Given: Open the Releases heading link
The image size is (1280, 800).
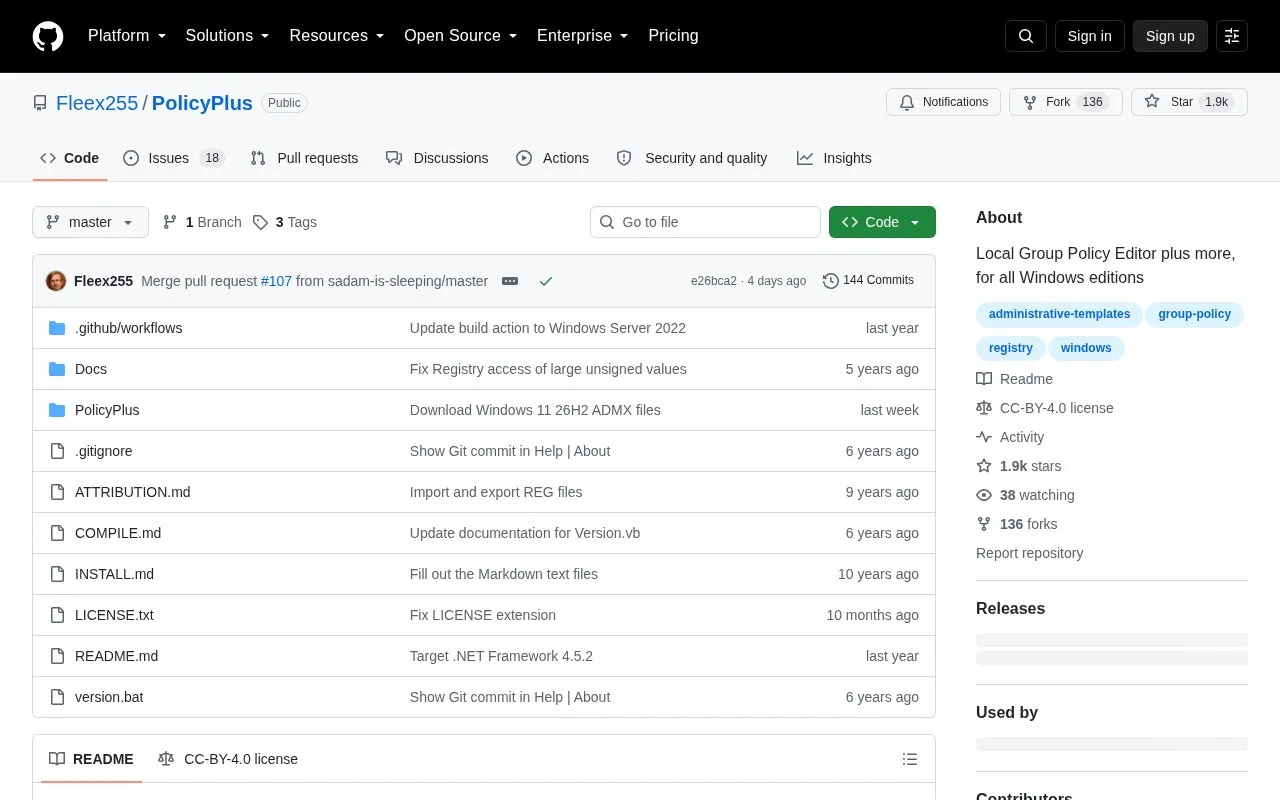Looking at the screenshot, I should click(1010, 608).
